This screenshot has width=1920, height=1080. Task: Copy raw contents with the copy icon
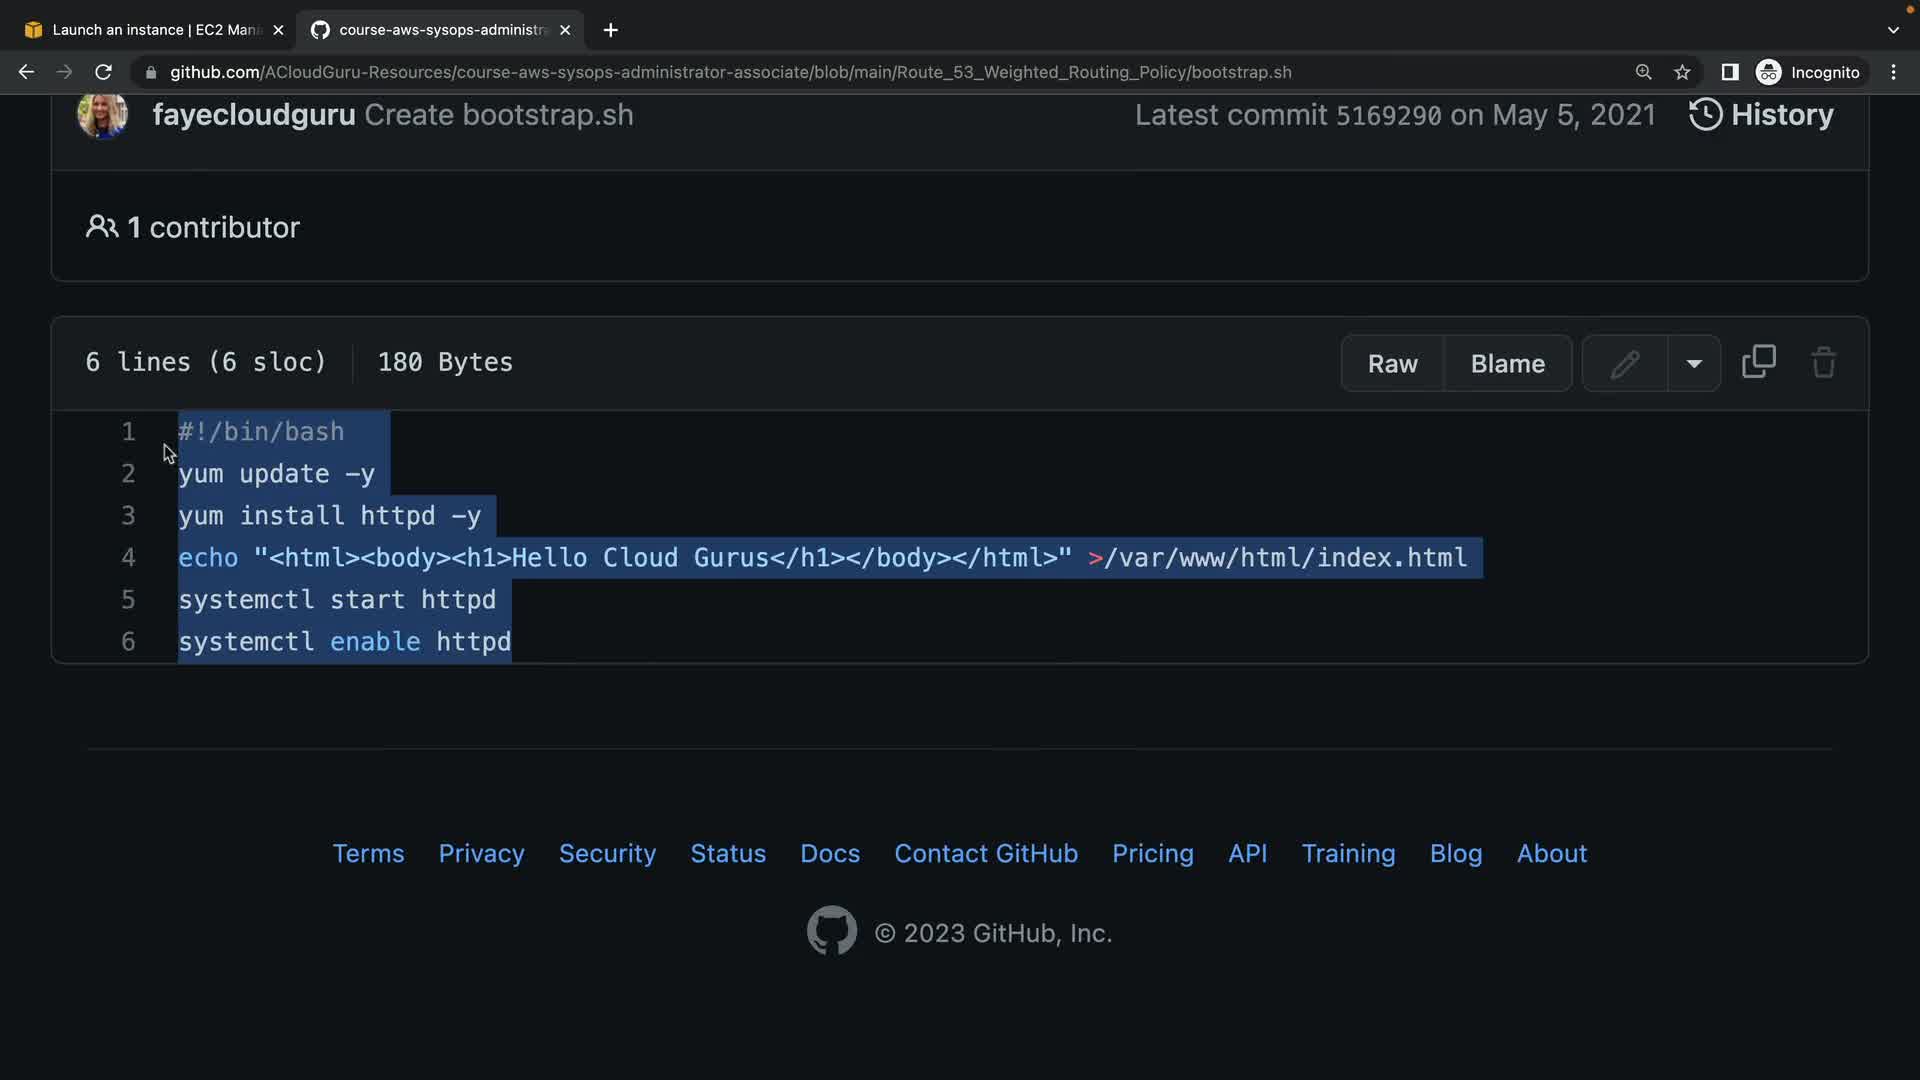(1758, 362)
